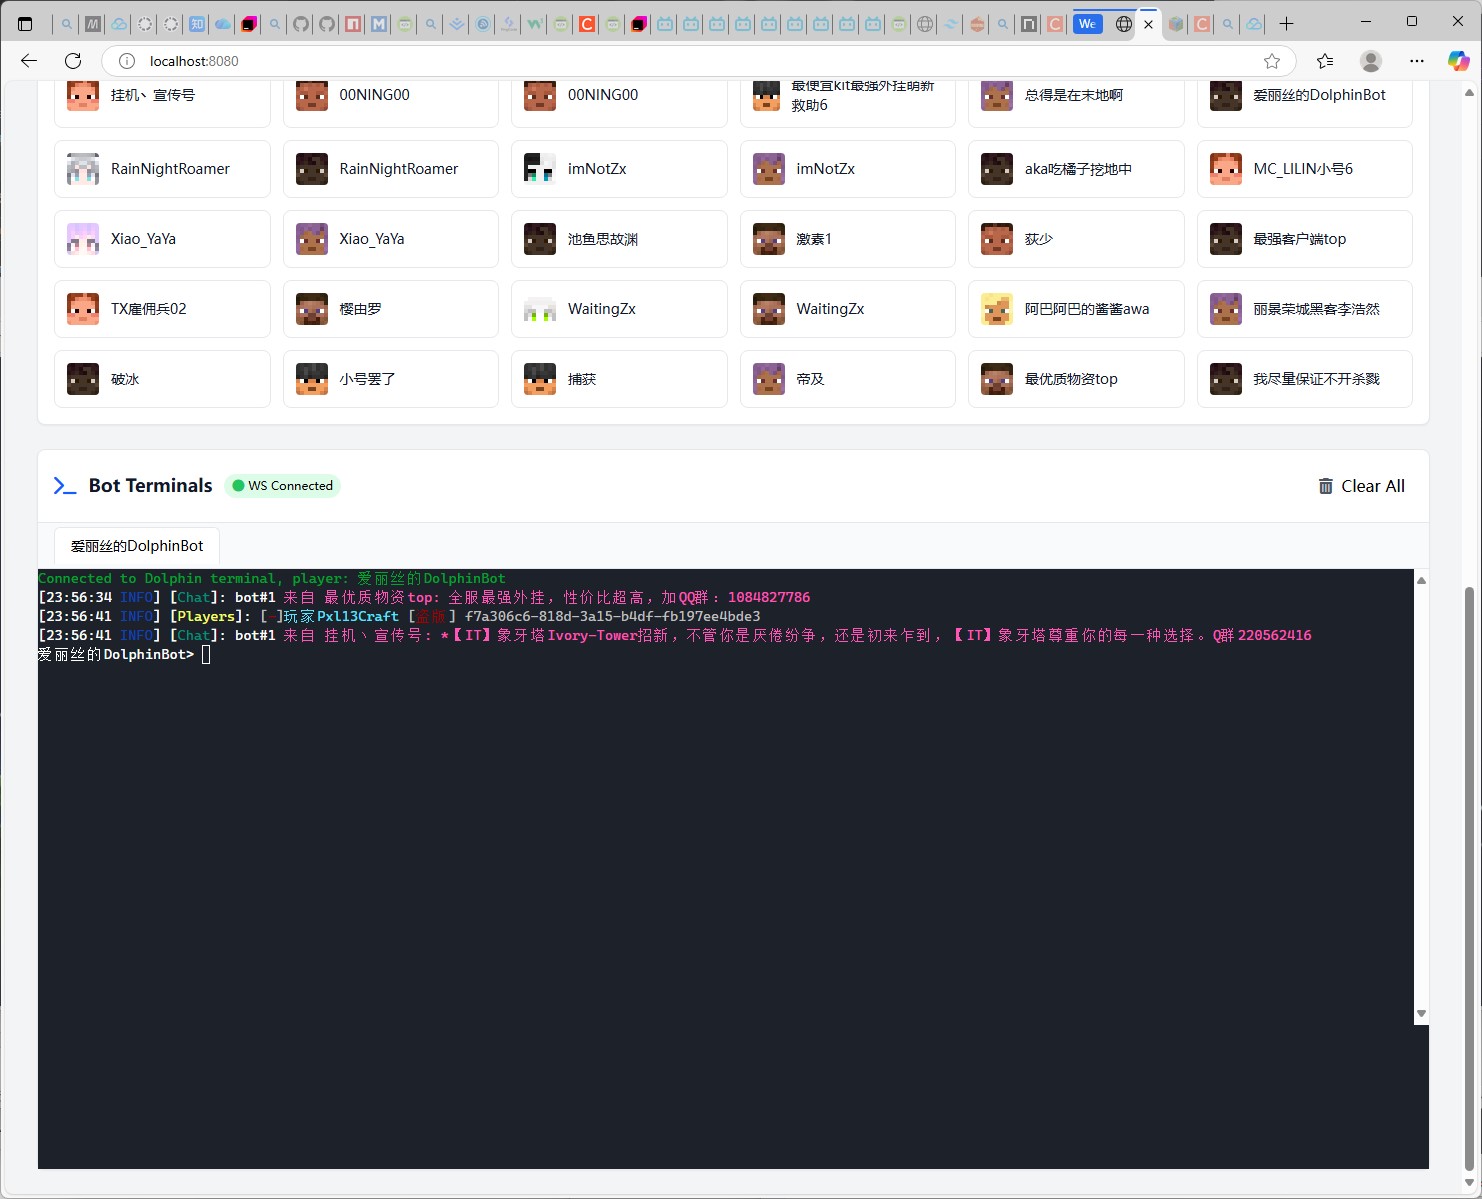Switch to the 'We' browser tab
This screenshot has width=1482, height=1199.
point(1087,23)
